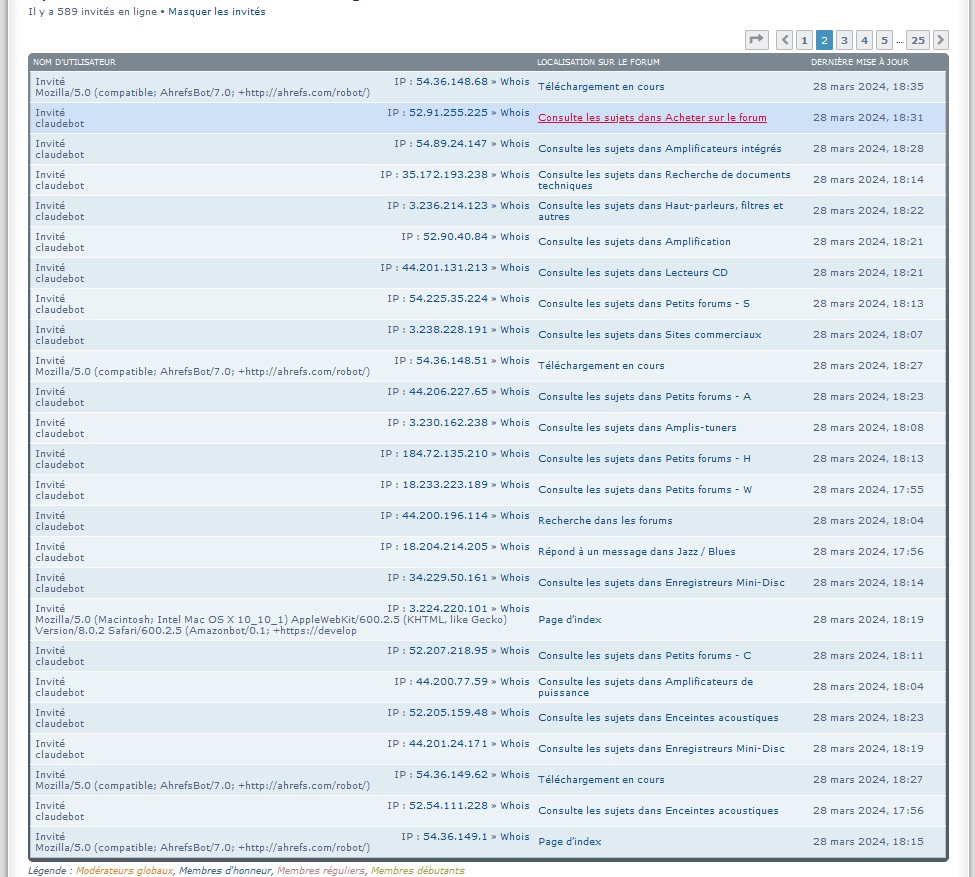Viewport: 975px width, 877px height.
Task: Go to next page with right chevron
Action: coord(941,40)
